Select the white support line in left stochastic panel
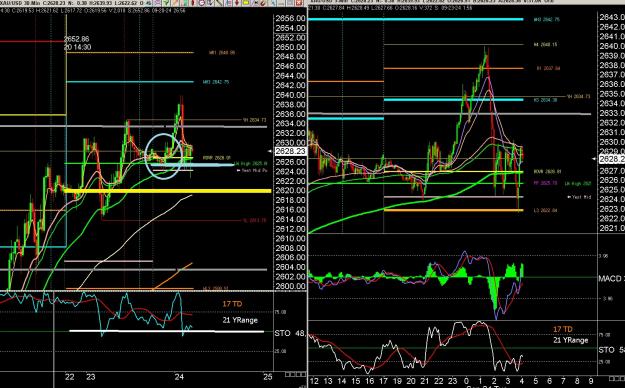Viewport: 625px width, 388px height. point(166,331)
